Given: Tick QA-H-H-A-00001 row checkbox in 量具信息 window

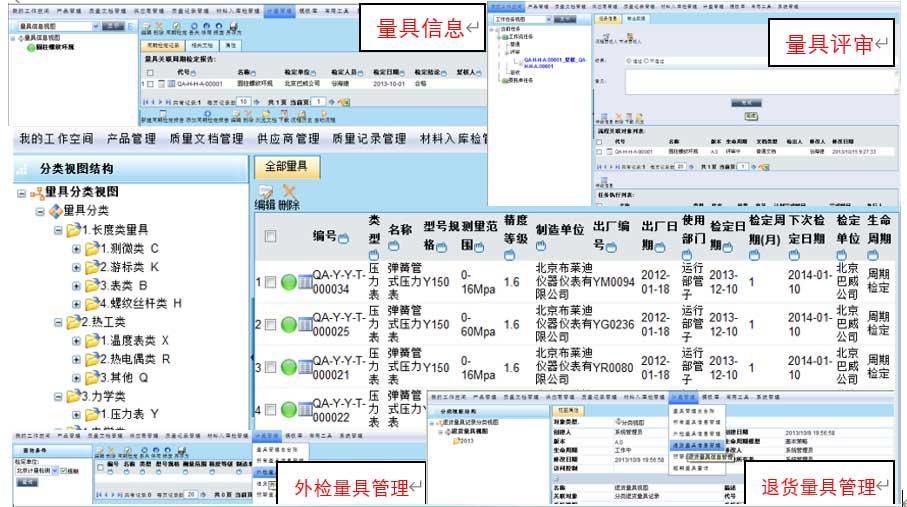Looking at the screenshot, I should coord(150,84).
